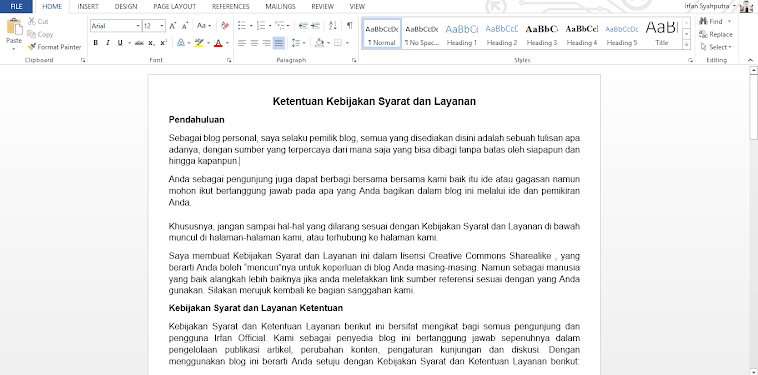This screenshot has width=758, height=375.
Task: Collapse the ribbon with caret
Action: tap(750, 60)
